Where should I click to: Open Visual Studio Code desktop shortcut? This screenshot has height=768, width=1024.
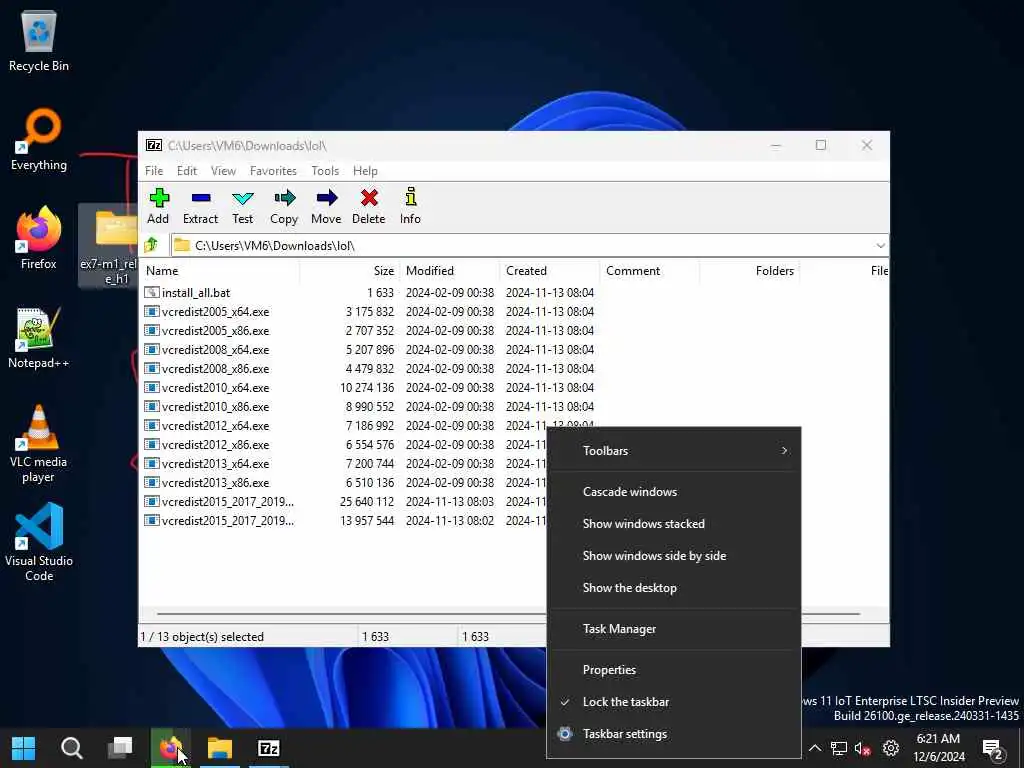39,542
